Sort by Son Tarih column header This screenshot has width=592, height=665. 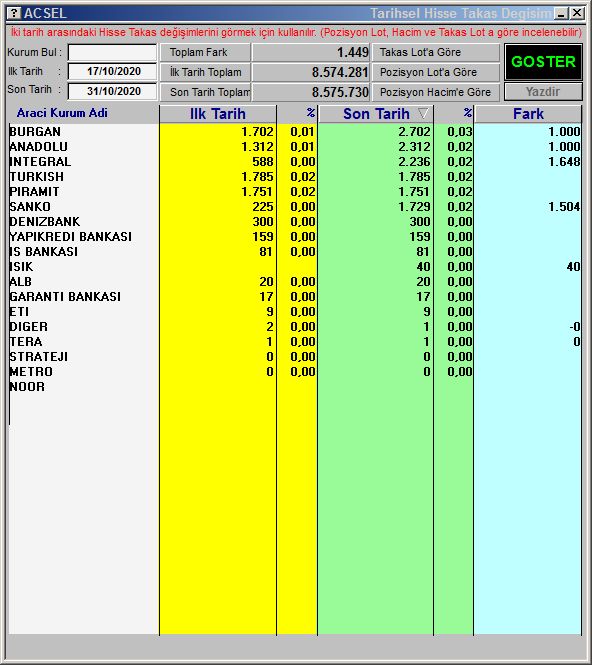coord(376,114)
